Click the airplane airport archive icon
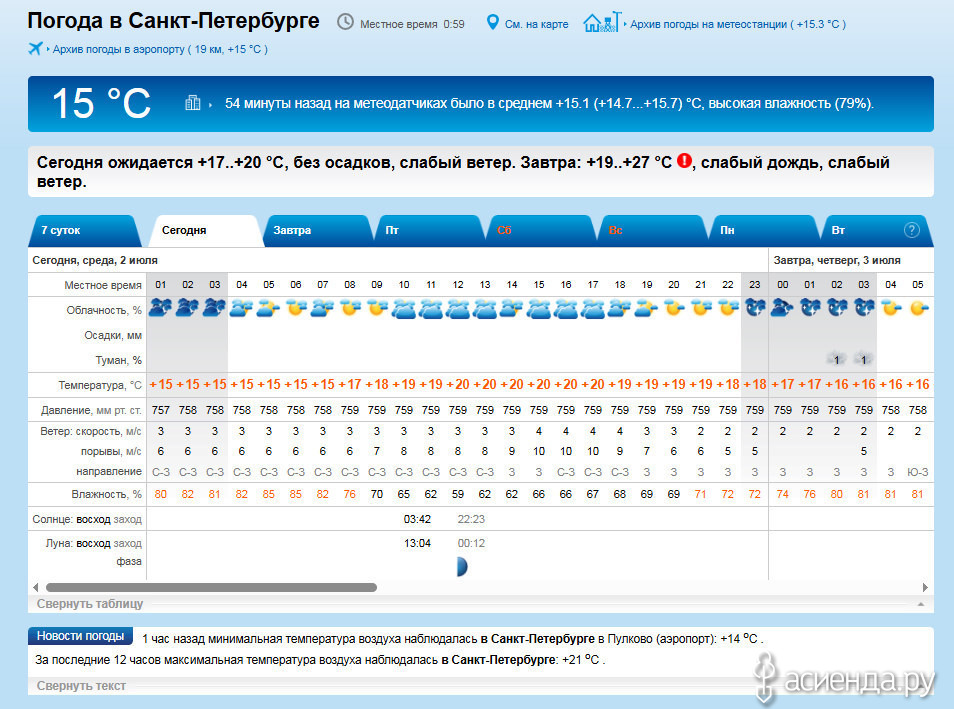 click(x=35, y=48)
